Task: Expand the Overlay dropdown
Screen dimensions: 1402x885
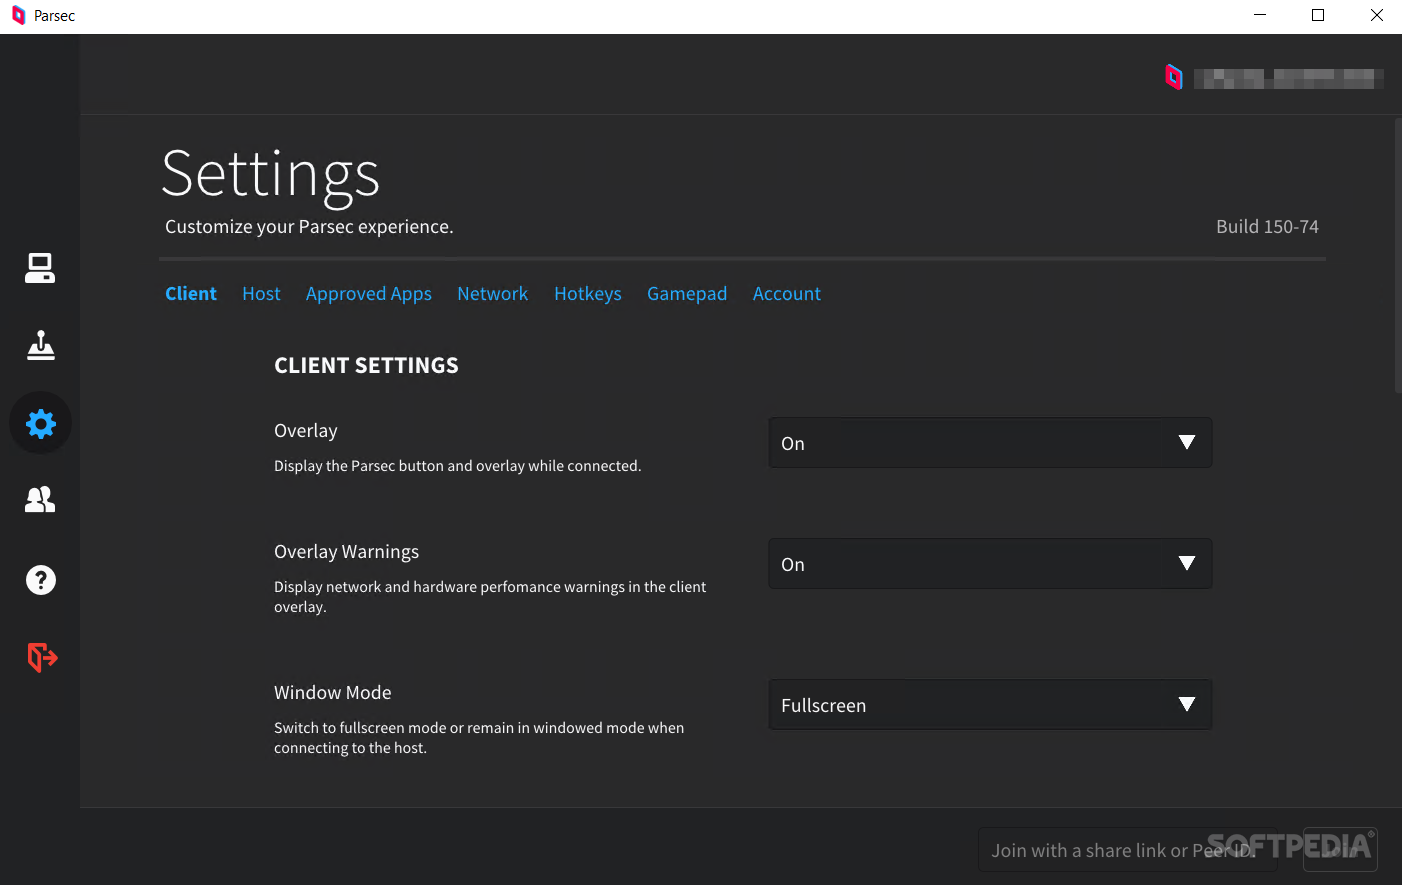Action: pos(990,443)
